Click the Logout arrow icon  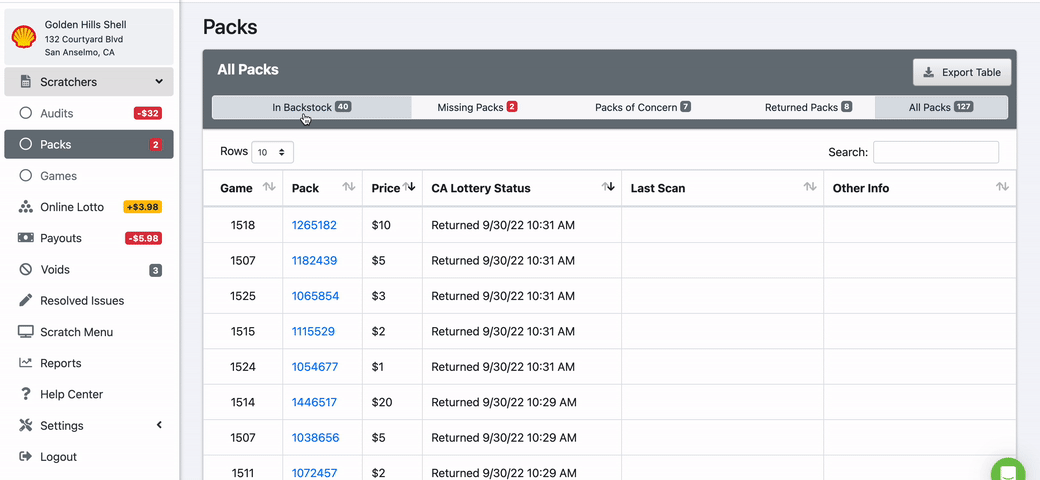pos(26,457)
